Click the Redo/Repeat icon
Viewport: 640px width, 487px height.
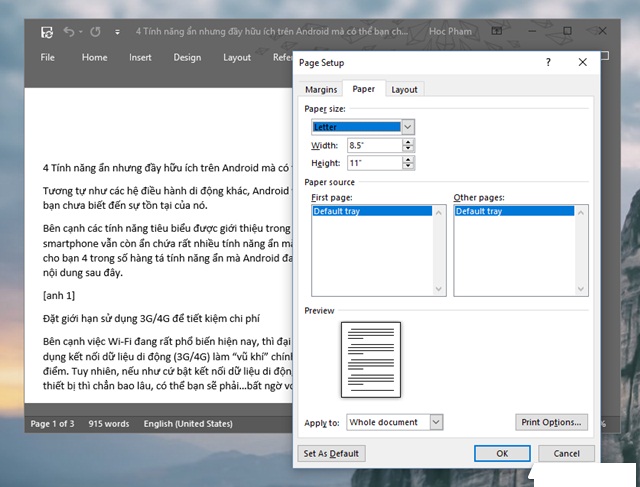95,31
